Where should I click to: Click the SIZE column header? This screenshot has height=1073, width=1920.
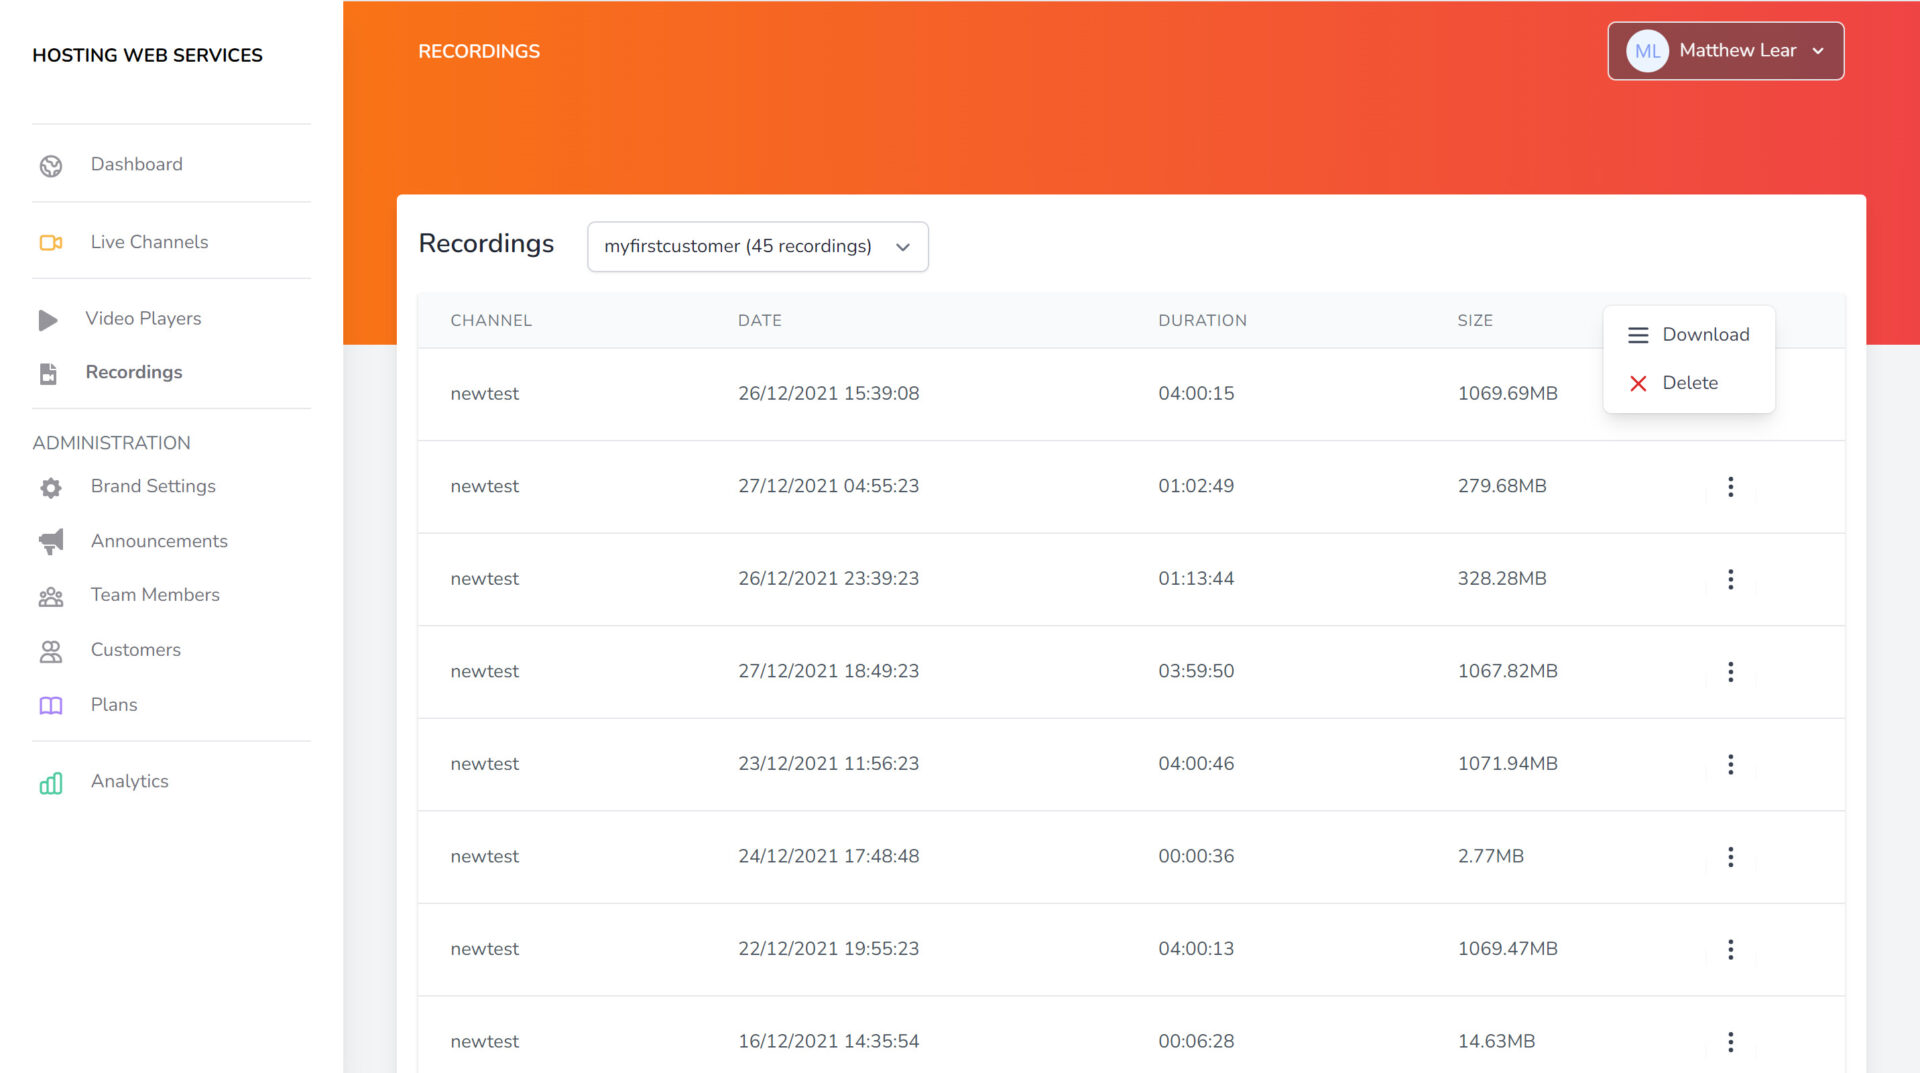[x=1474, y=321]
